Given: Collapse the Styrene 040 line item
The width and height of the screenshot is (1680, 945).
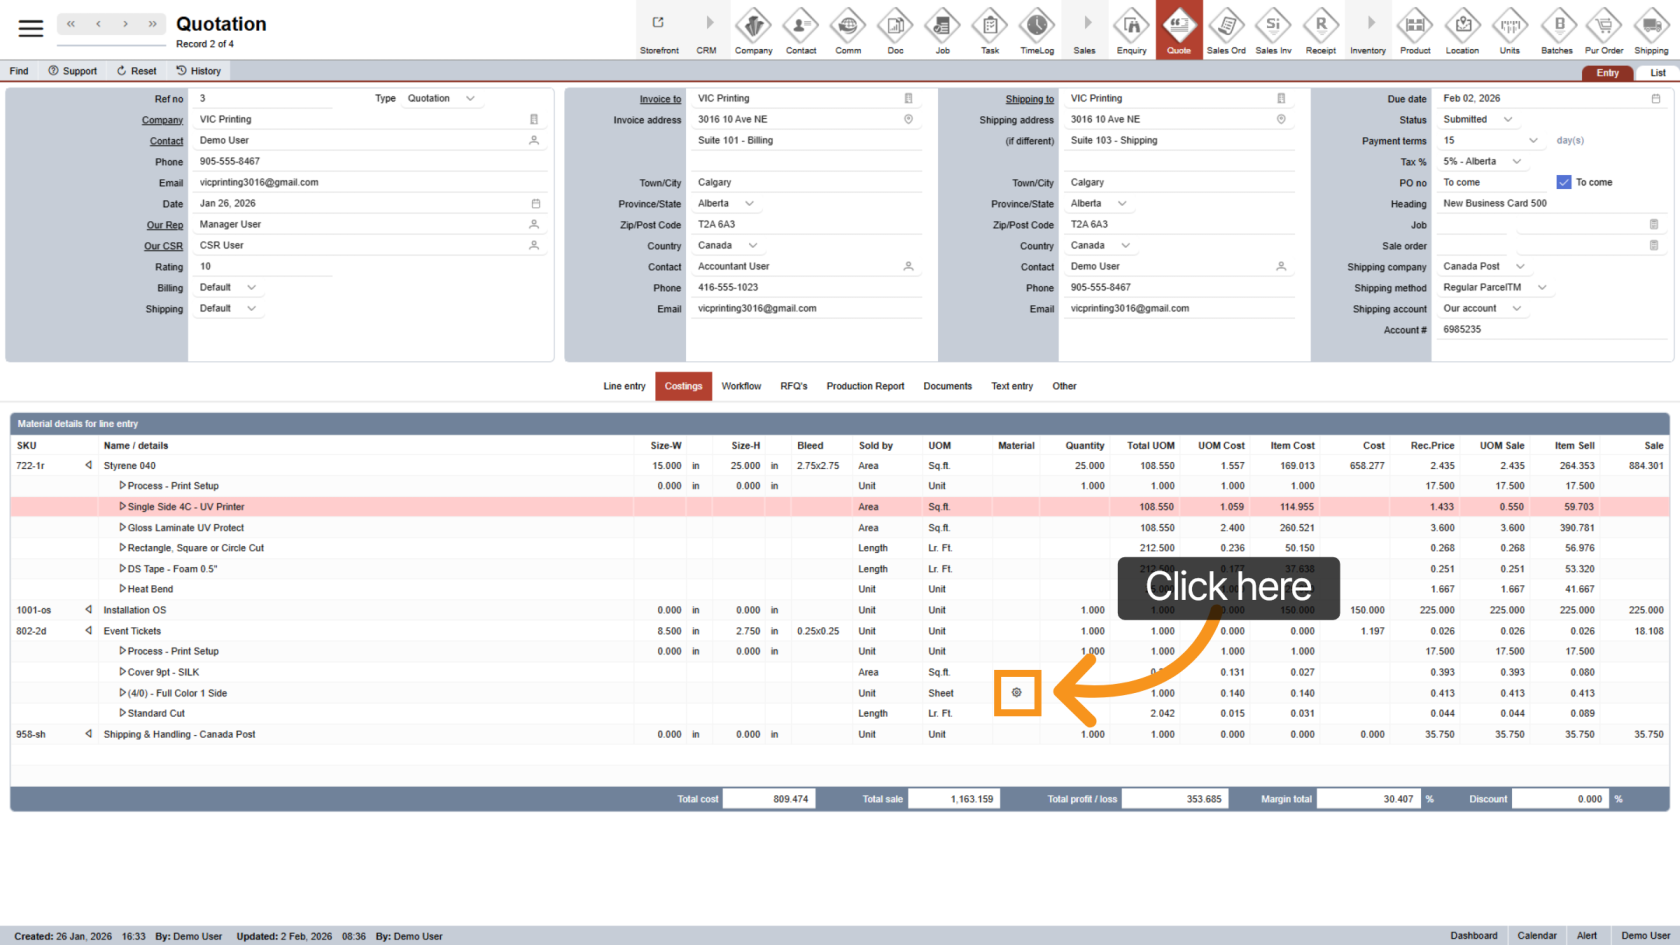Looking at the screenshot, I should pos(89,465).
